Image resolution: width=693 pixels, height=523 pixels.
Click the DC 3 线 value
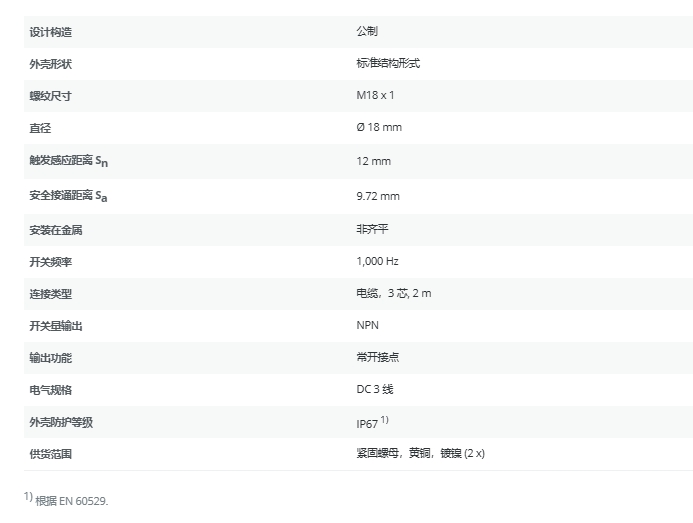(x=375, y=389)
